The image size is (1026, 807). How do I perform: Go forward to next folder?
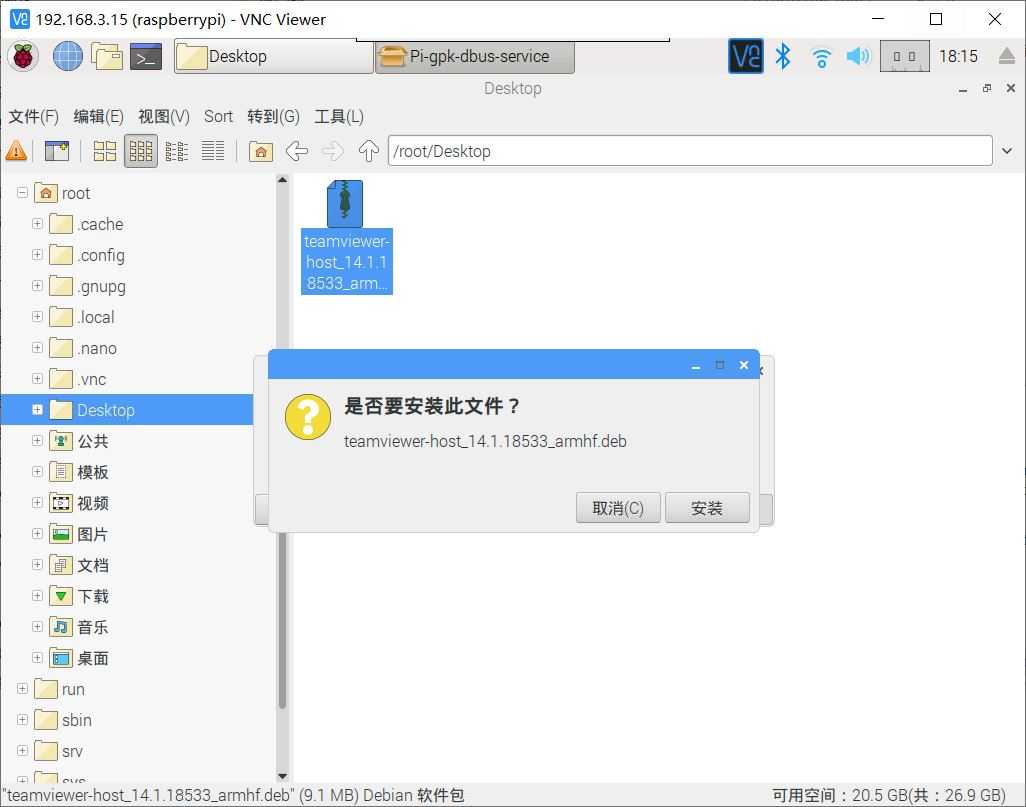coord(332,151)
